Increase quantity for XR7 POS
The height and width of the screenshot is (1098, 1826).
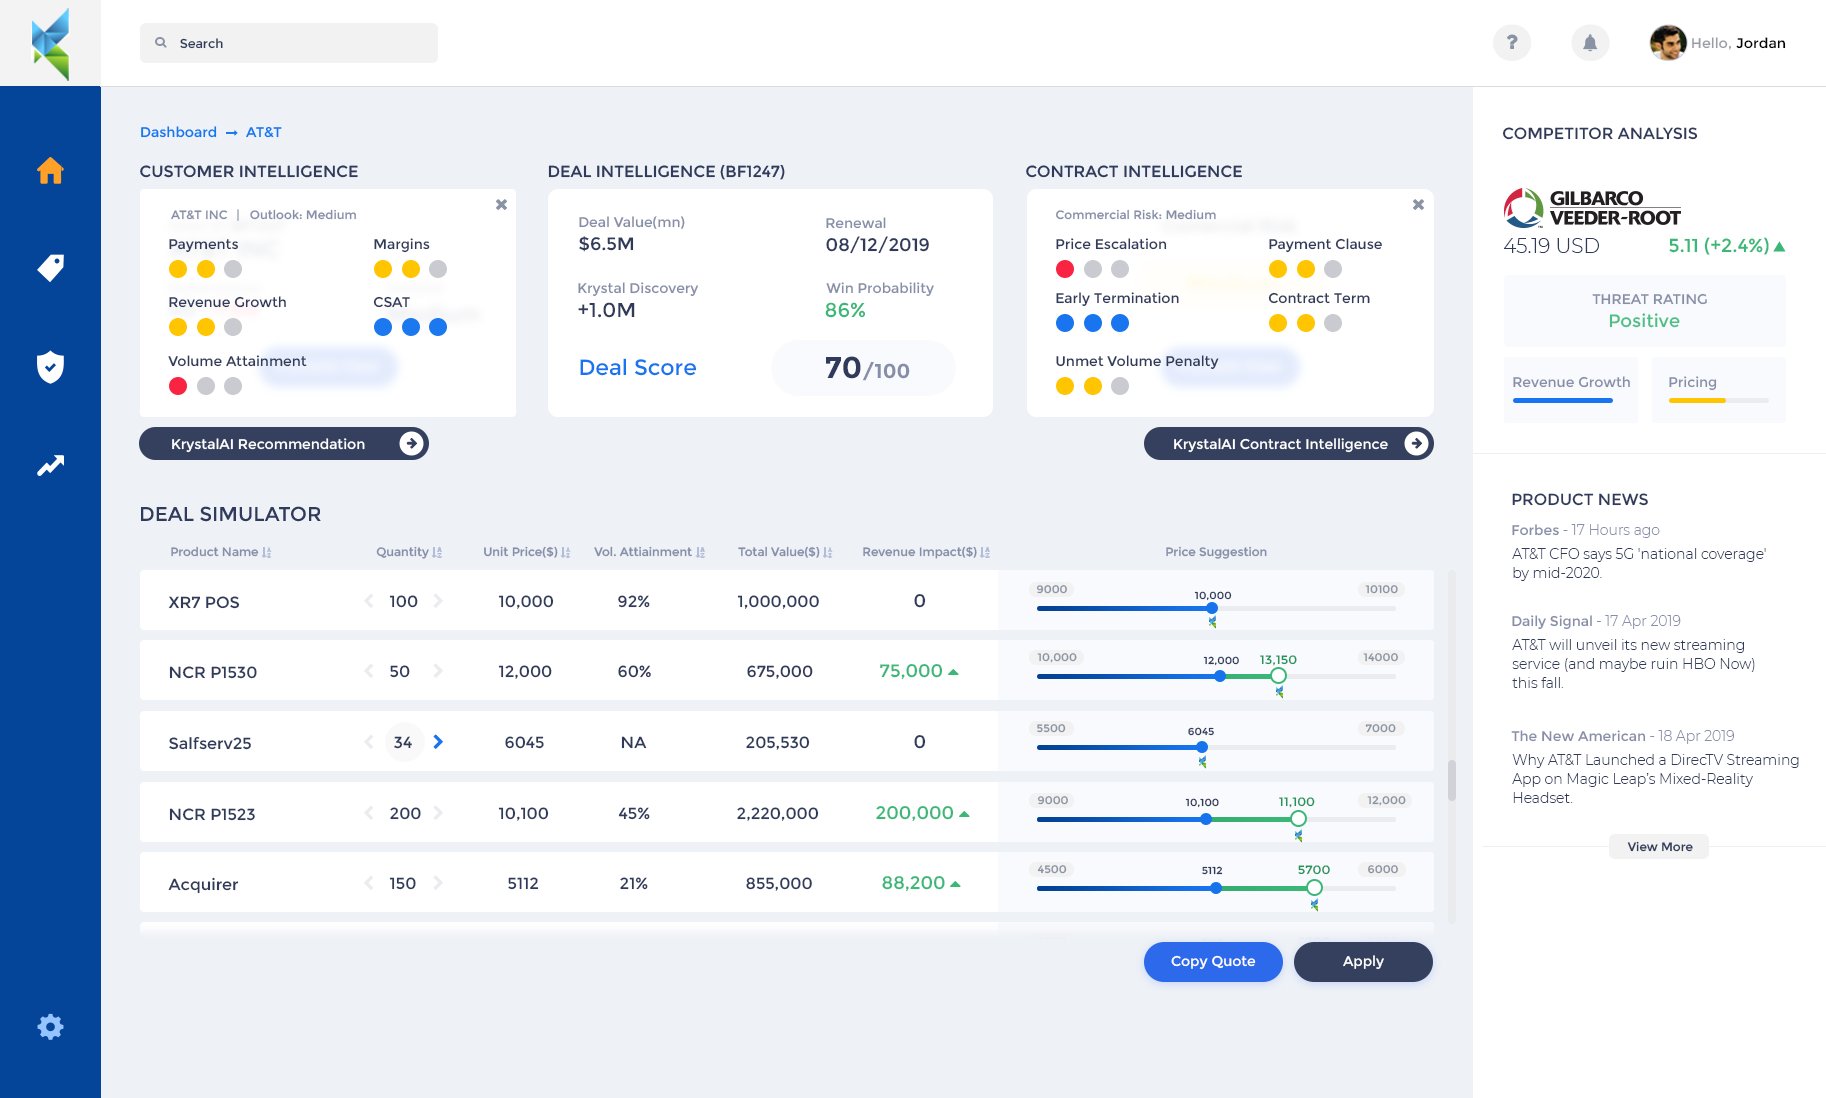point(438,601)
